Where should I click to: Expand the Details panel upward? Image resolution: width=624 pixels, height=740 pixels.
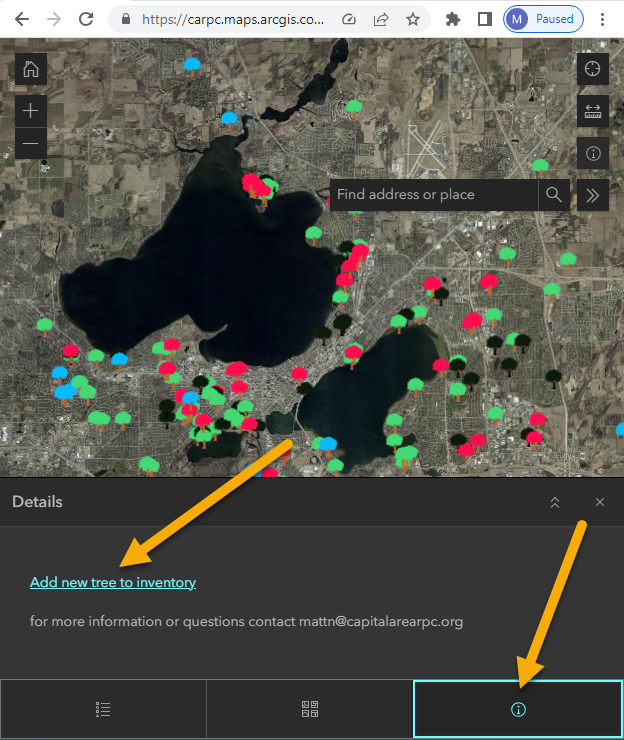(555, 502)
